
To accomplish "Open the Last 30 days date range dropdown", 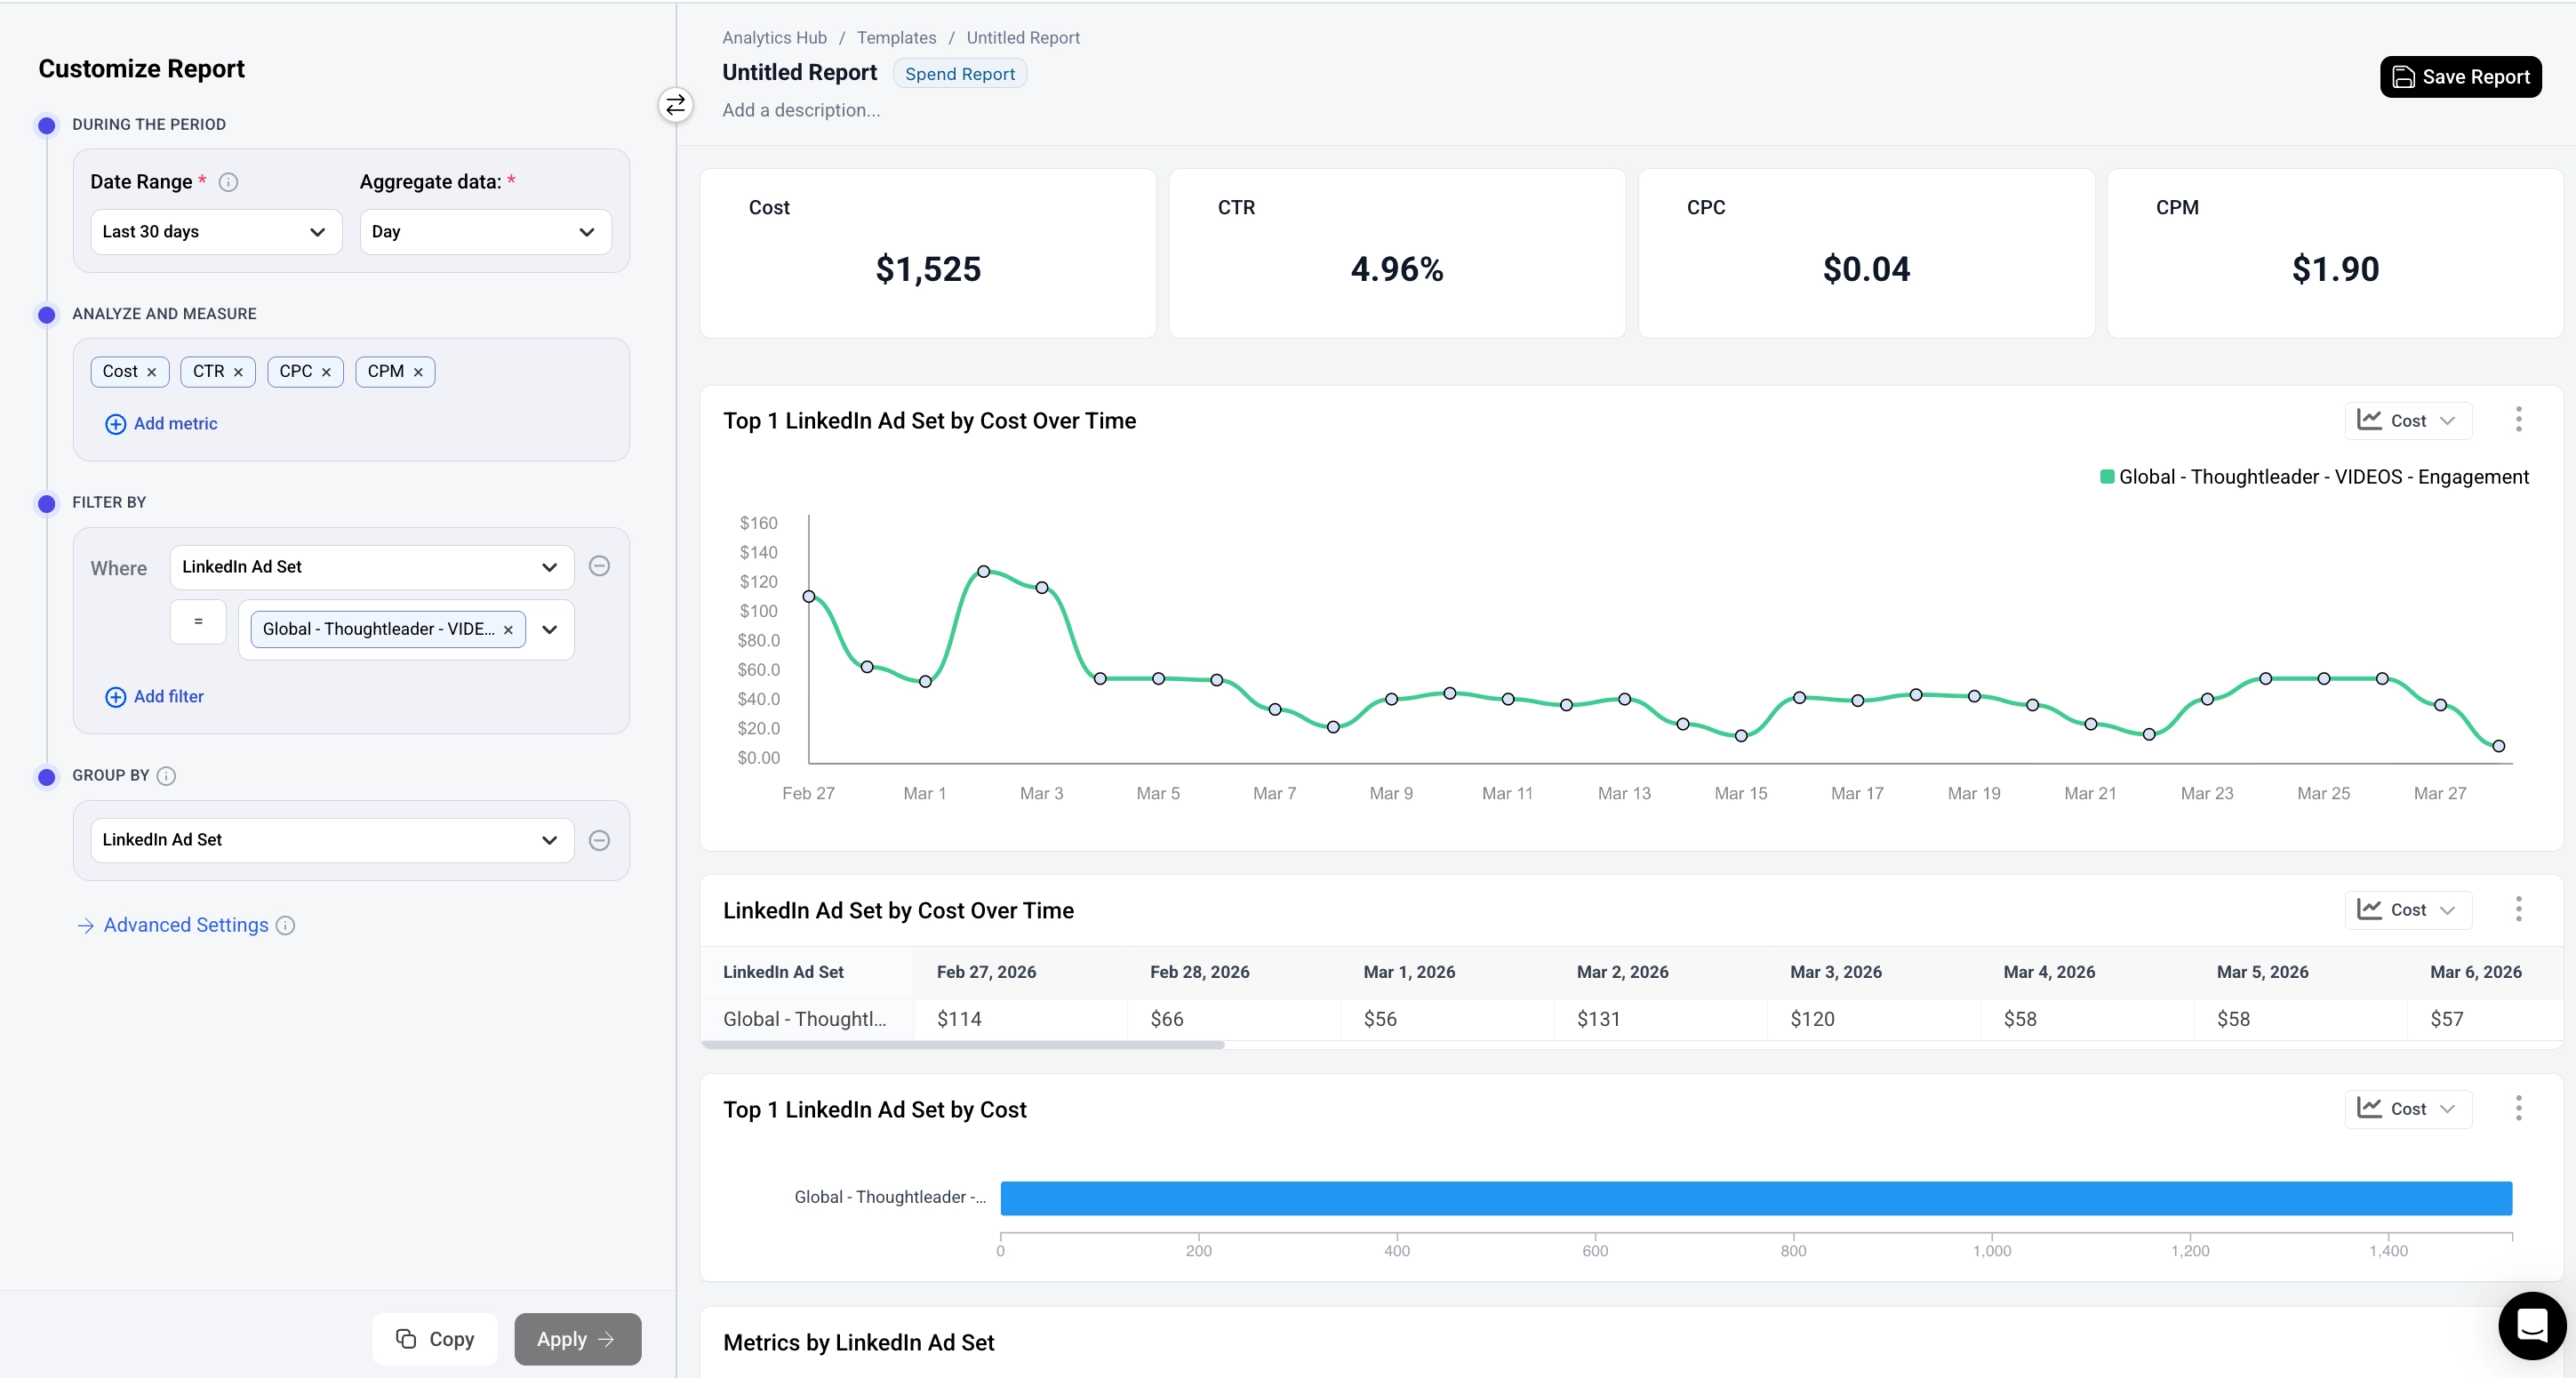I will coord(215,232).
